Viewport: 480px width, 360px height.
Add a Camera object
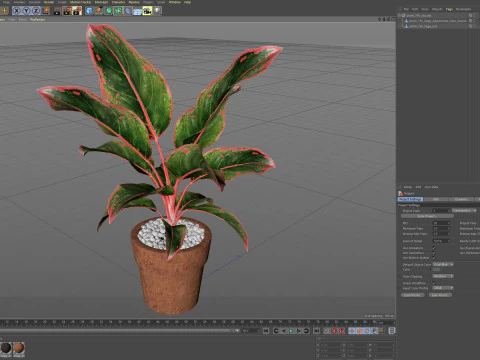[x=147, y=11]
